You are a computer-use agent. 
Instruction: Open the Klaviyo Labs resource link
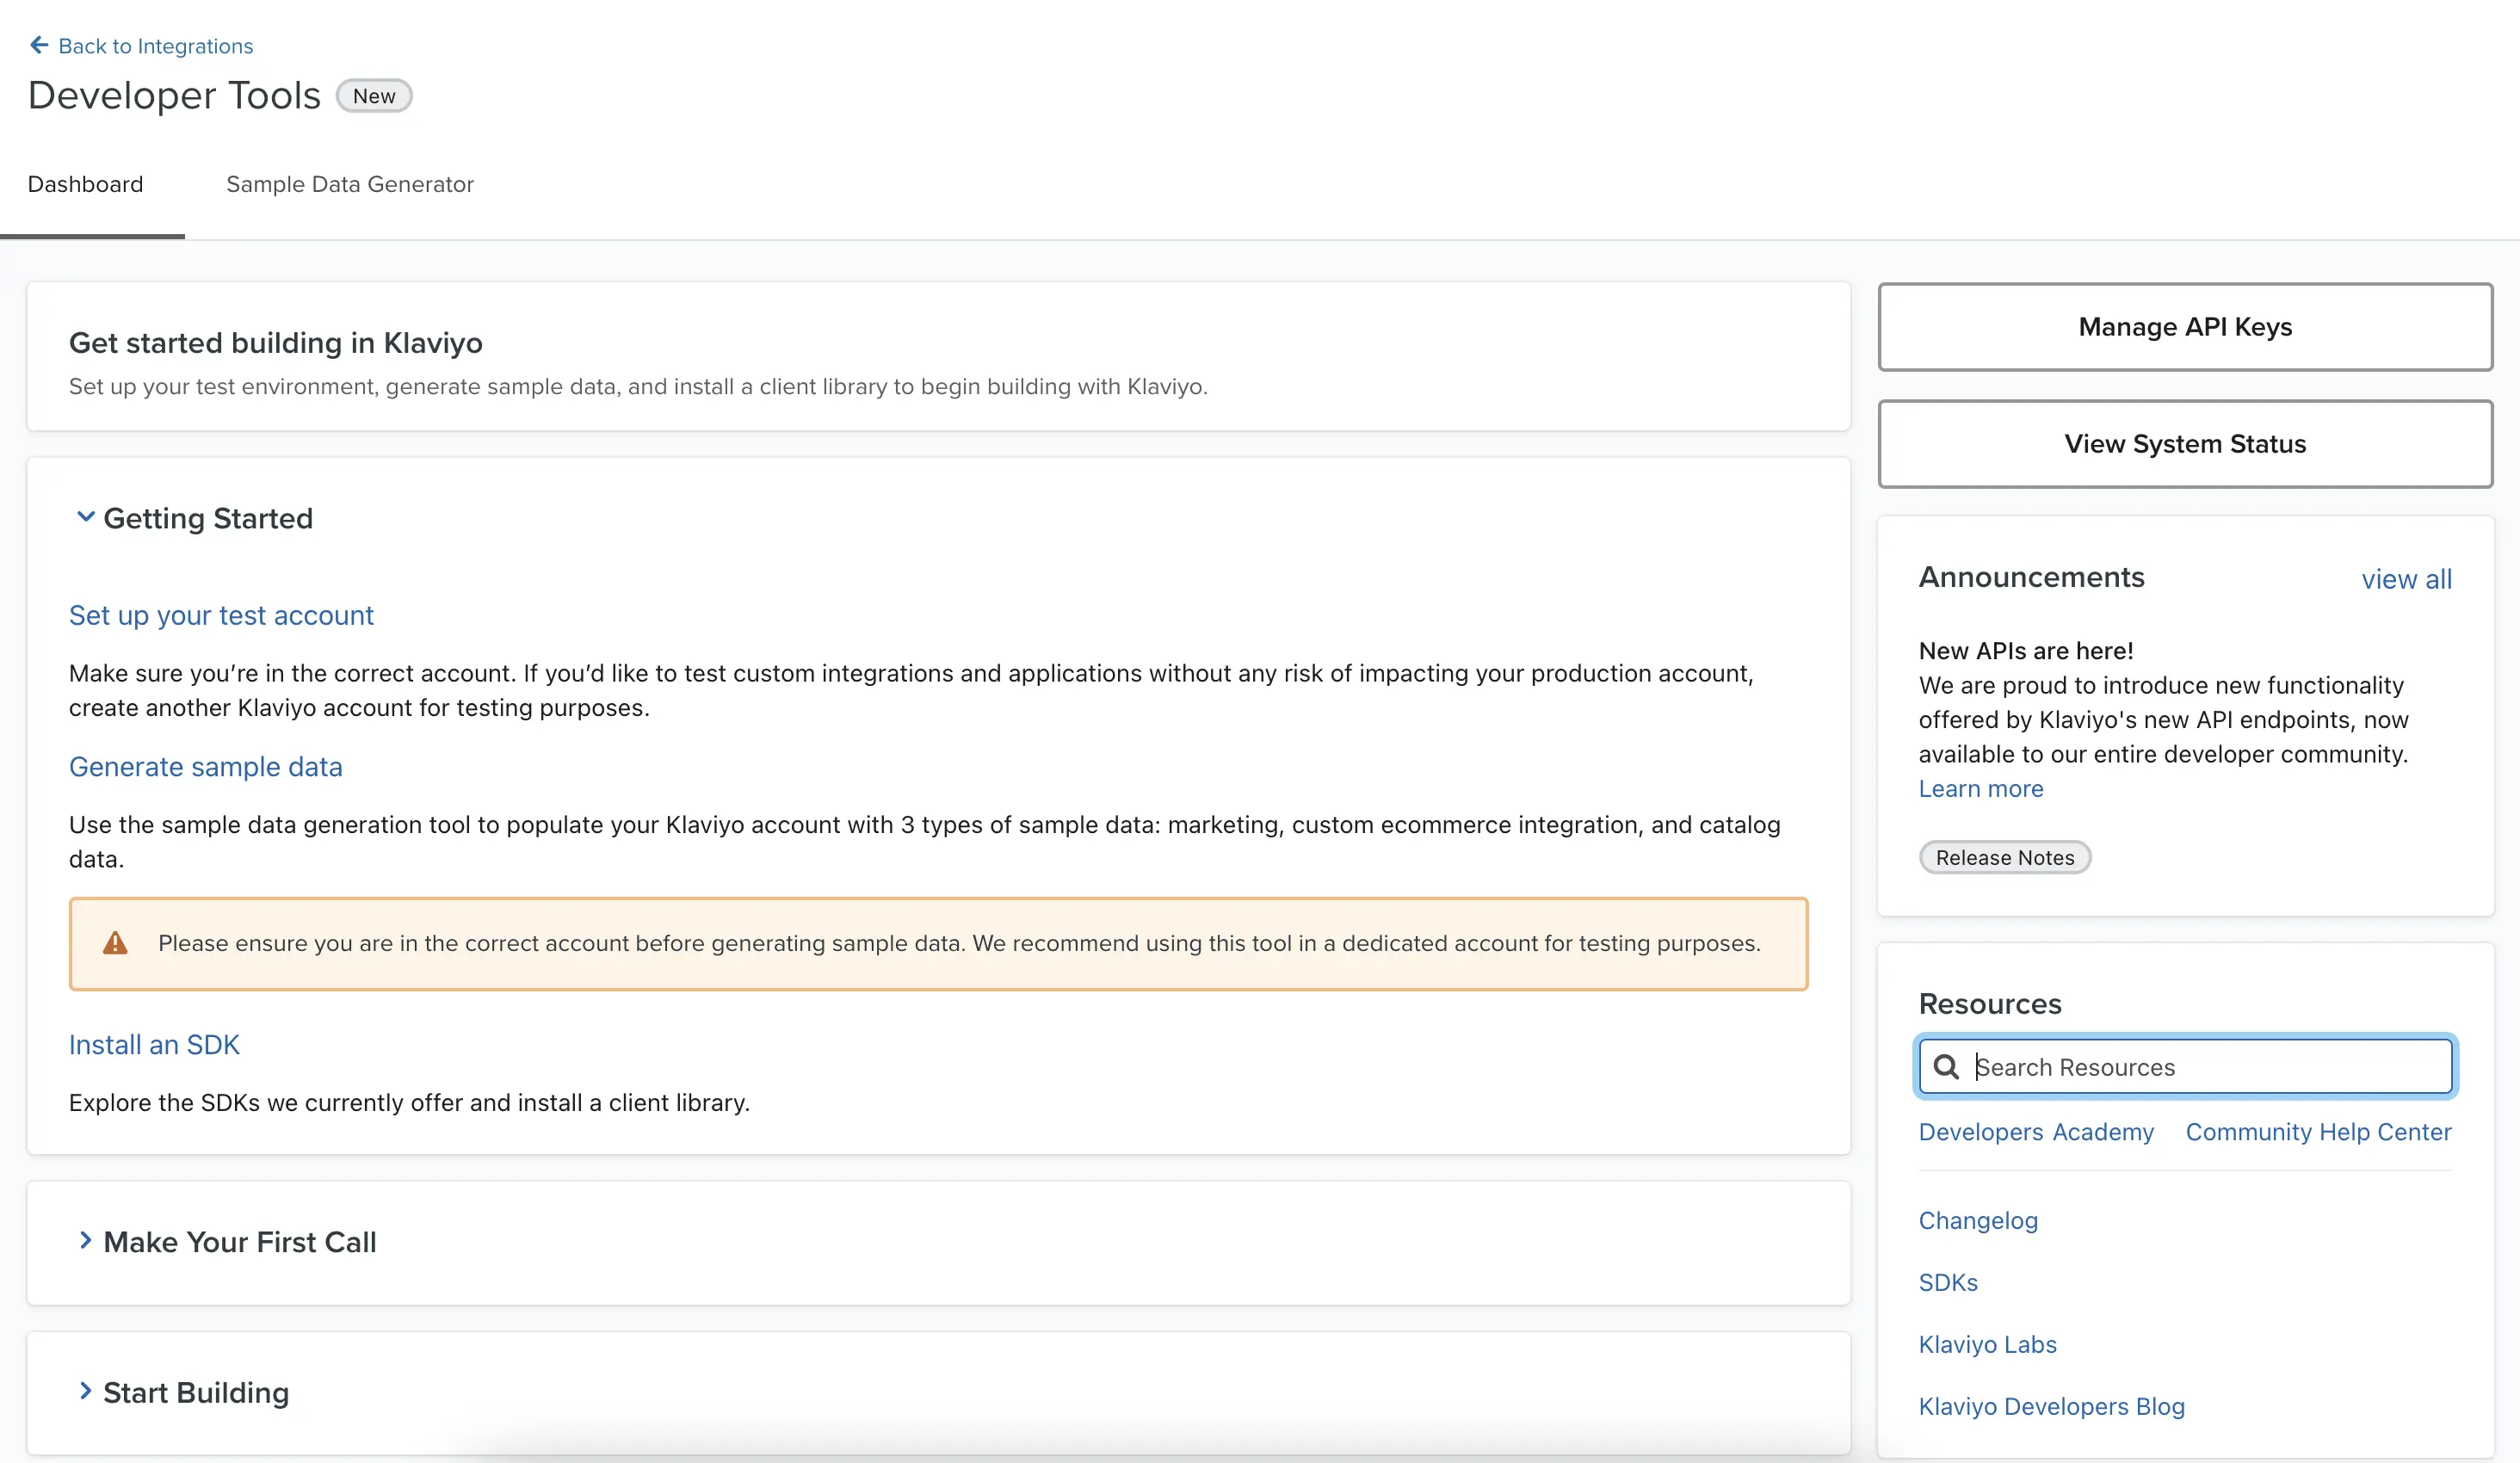click(1987, 1345)
